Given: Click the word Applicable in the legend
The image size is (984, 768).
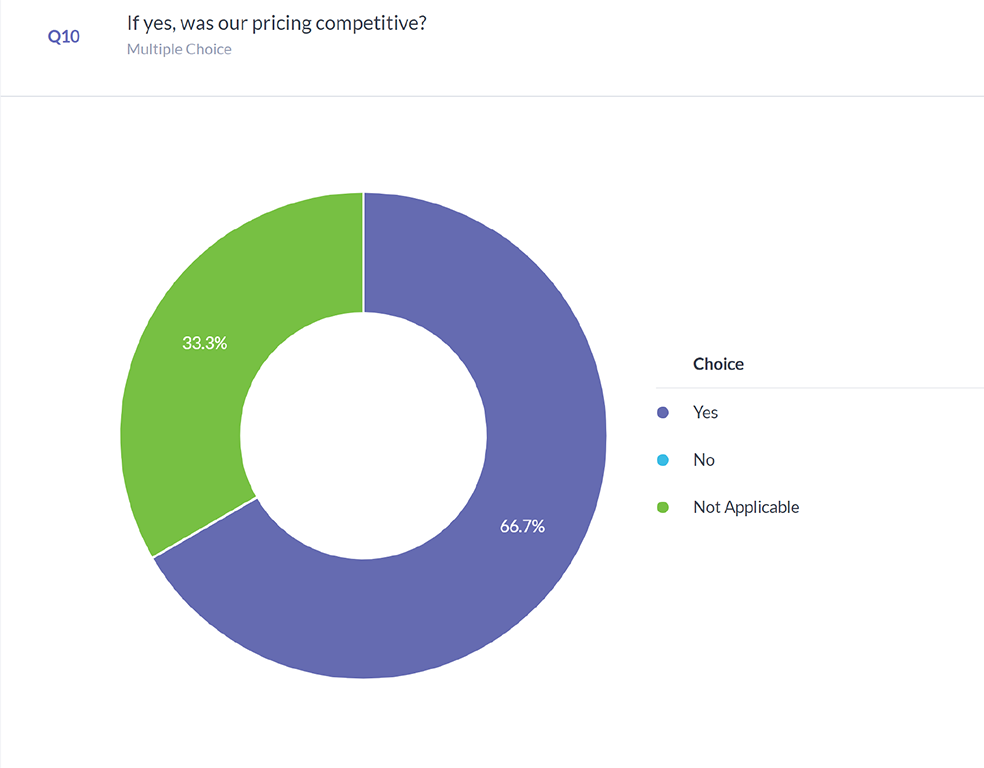Looking at the screenshot, I should coord(762,507).
